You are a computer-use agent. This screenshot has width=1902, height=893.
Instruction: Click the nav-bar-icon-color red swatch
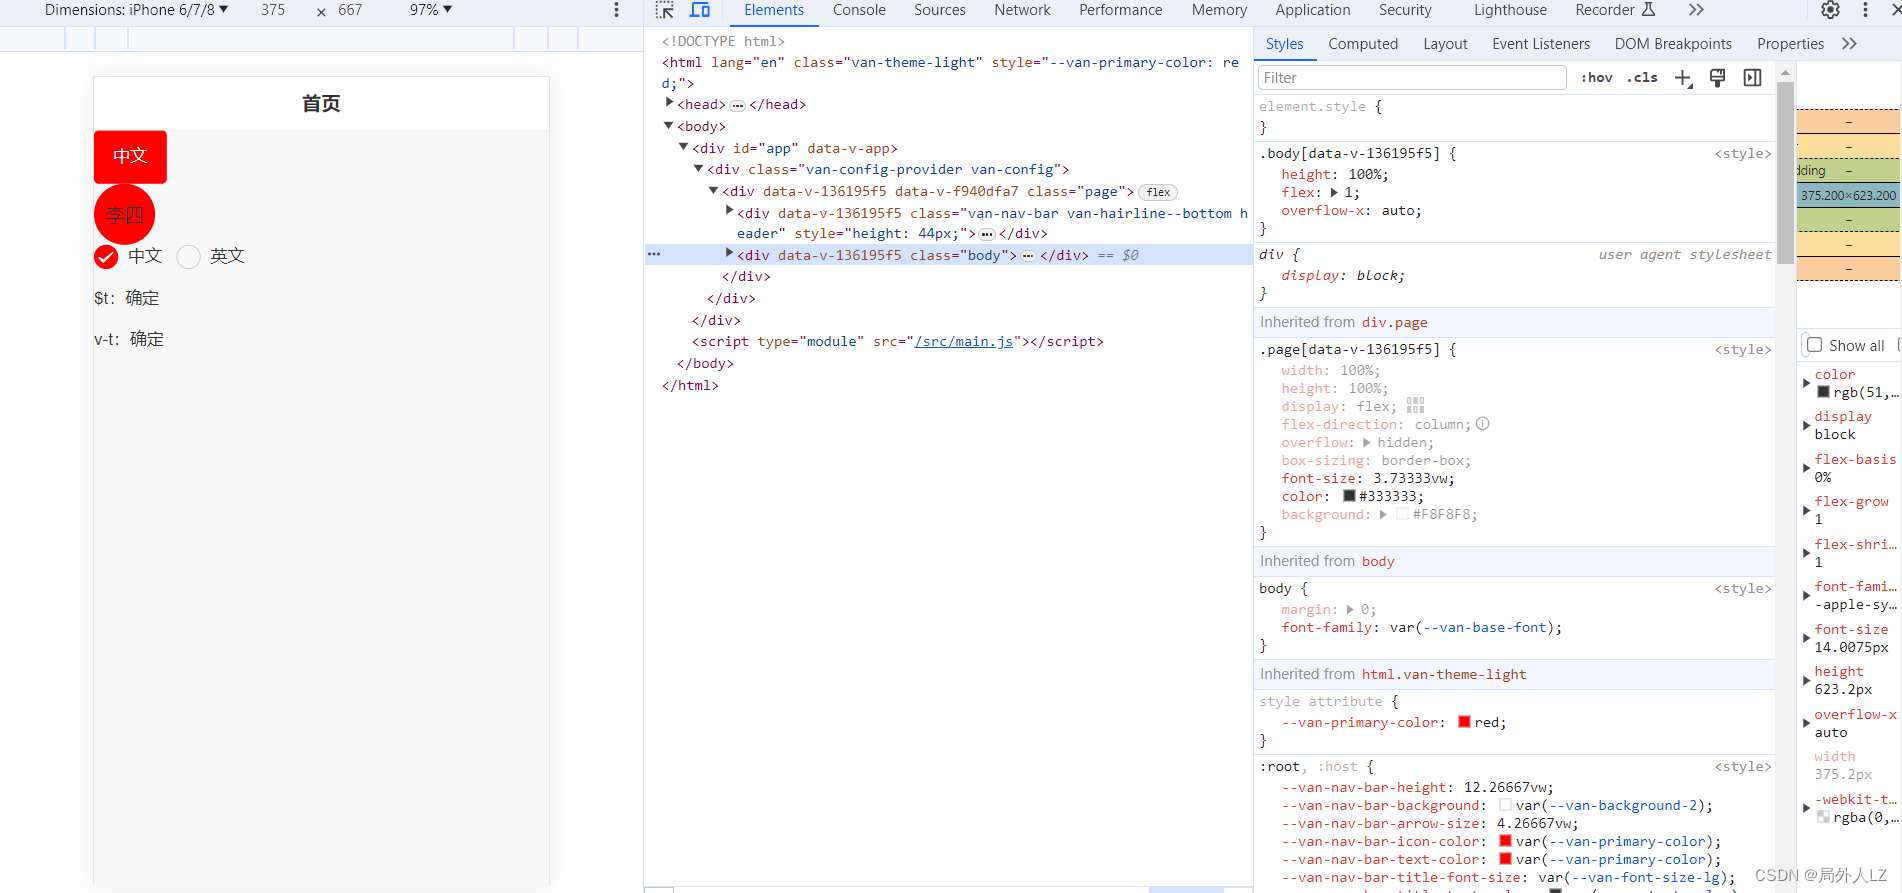[x=1505, y=841]
